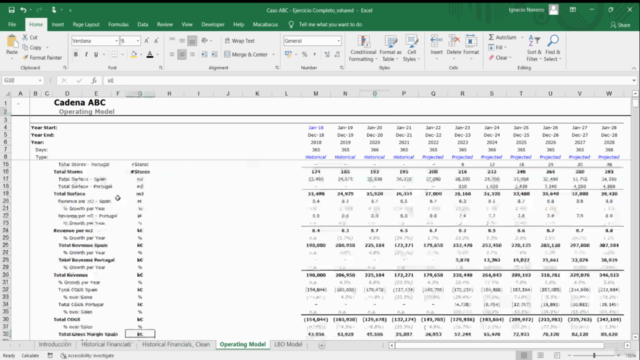Apply the yellow Fill Color swatch
This screenshot has height=360, width=640.
click(134, 54)
